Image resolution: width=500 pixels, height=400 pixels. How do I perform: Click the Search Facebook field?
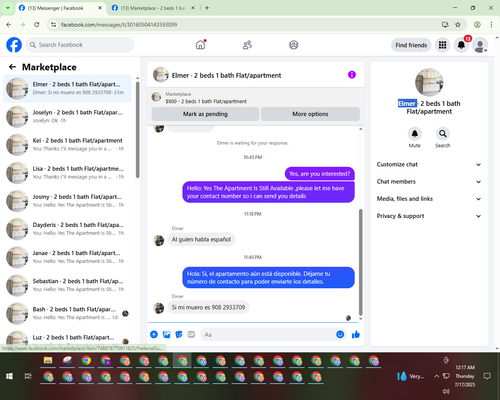80,45
